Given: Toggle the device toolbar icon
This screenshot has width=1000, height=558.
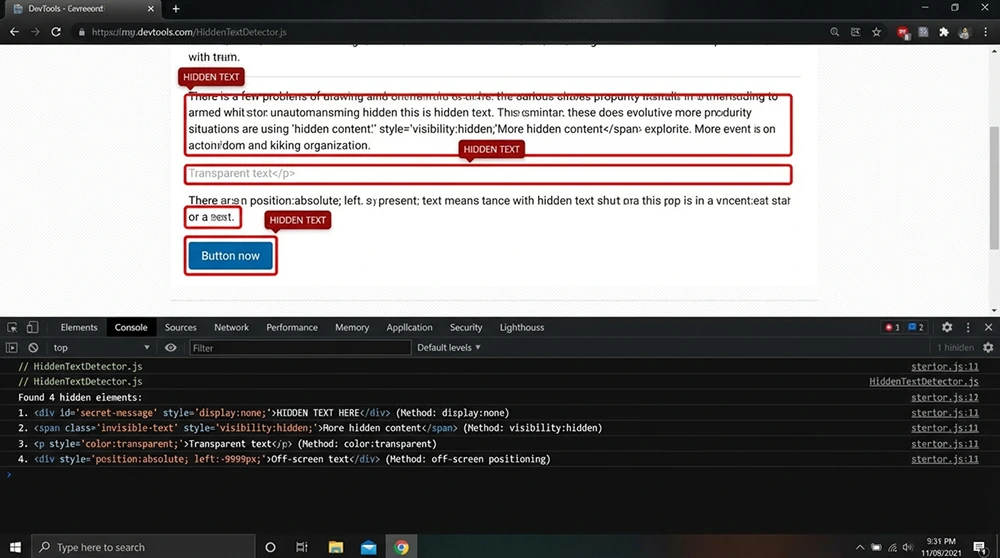Looking at the screenshot, I should click(x=32, y=327).
